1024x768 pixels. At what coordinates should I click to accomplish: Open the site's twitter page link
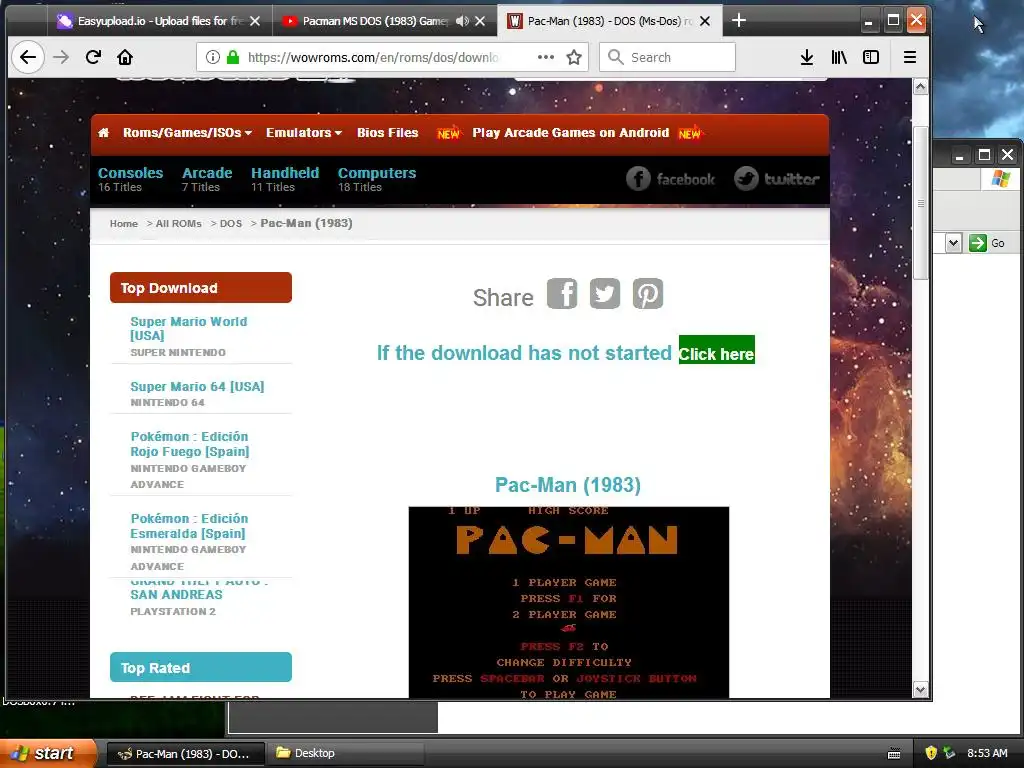tap(776, 178)
